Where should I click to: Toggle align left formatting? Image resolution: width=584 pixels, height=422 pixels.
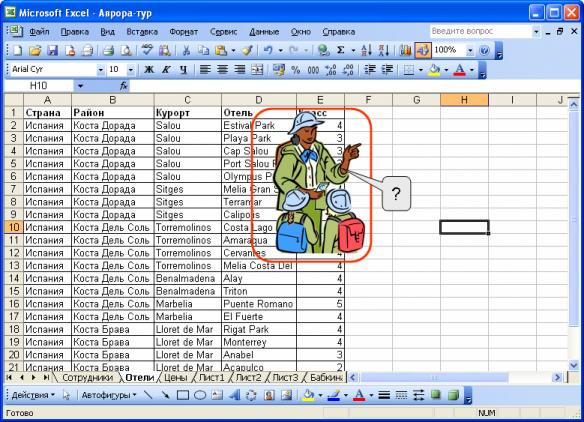[205, 70]
